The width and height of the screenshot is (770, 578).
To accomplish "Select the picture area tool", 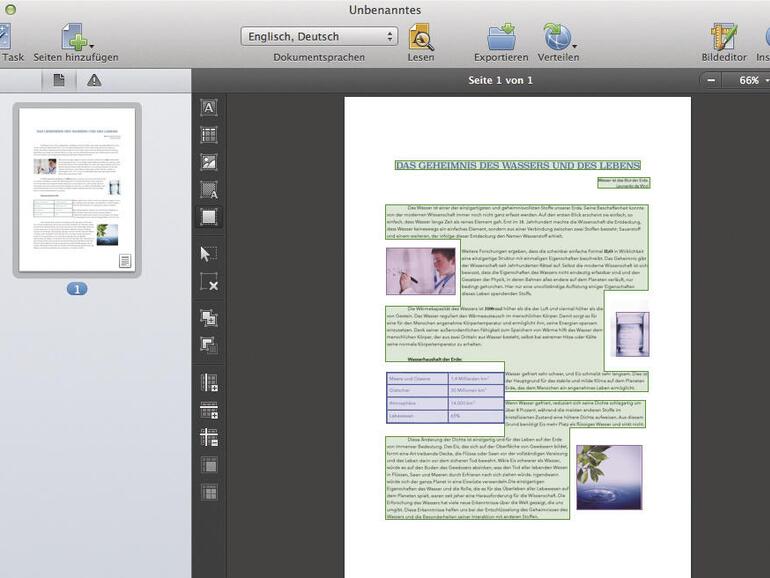I will point(209,162).
